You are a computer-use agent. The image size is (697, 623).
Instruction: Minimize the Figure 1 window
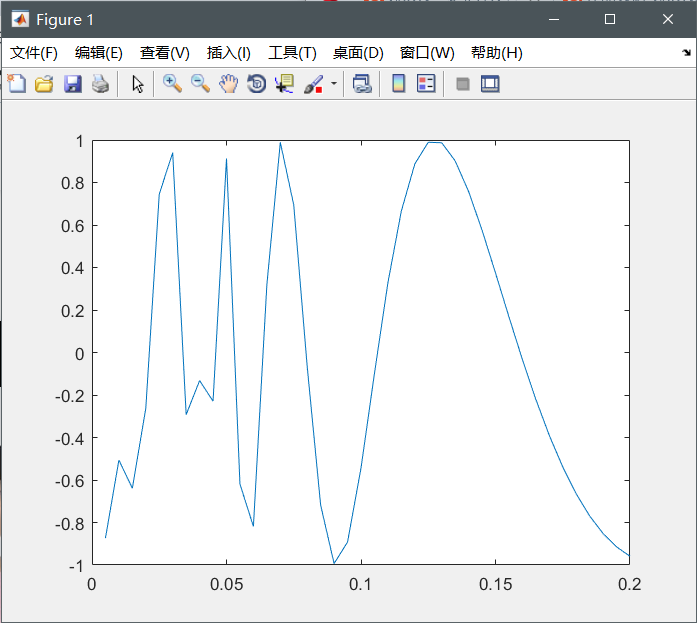pyautogui.click(x=554, y=19)
